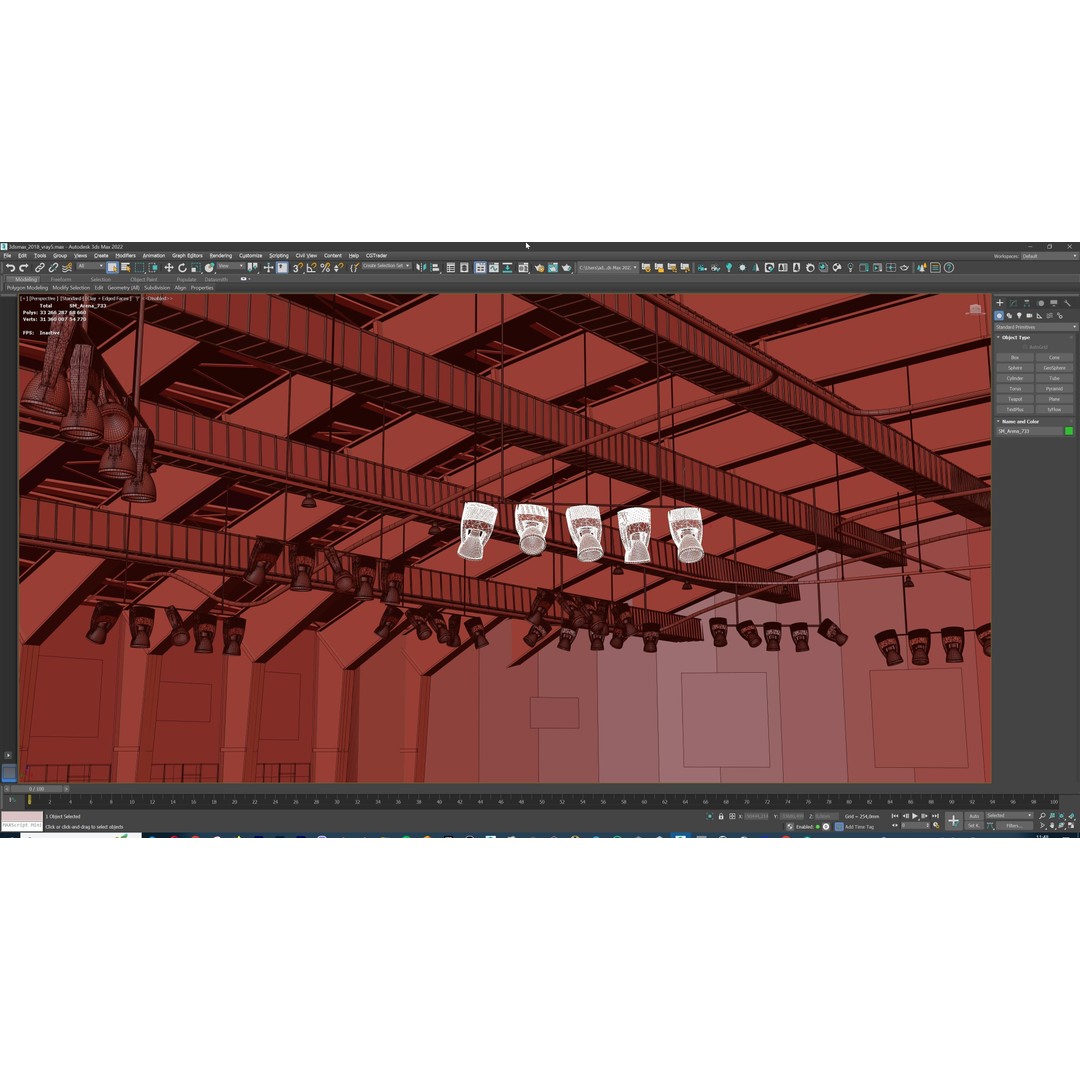Collapse the Object Type rollout
This screenshot has height=1080, width=1080.
click(1015, 338)
